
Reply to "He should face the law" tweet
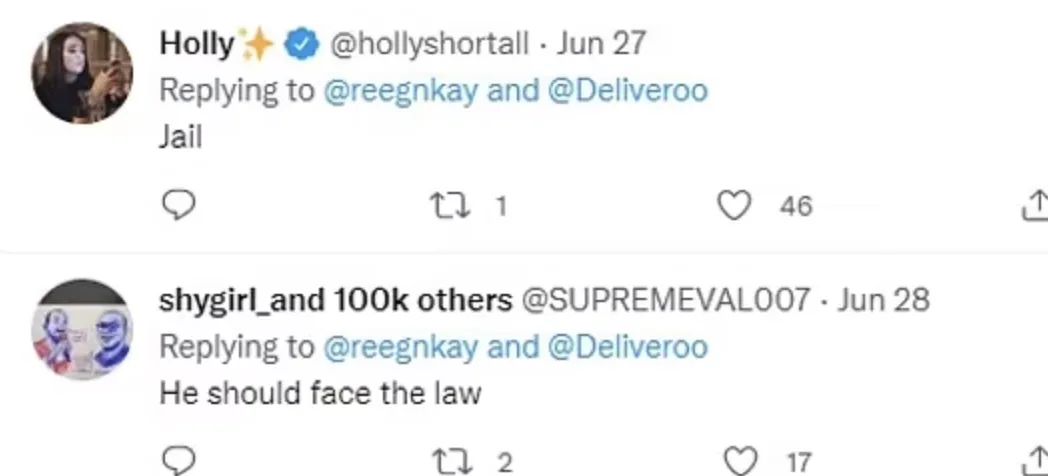tap(178, 461)
